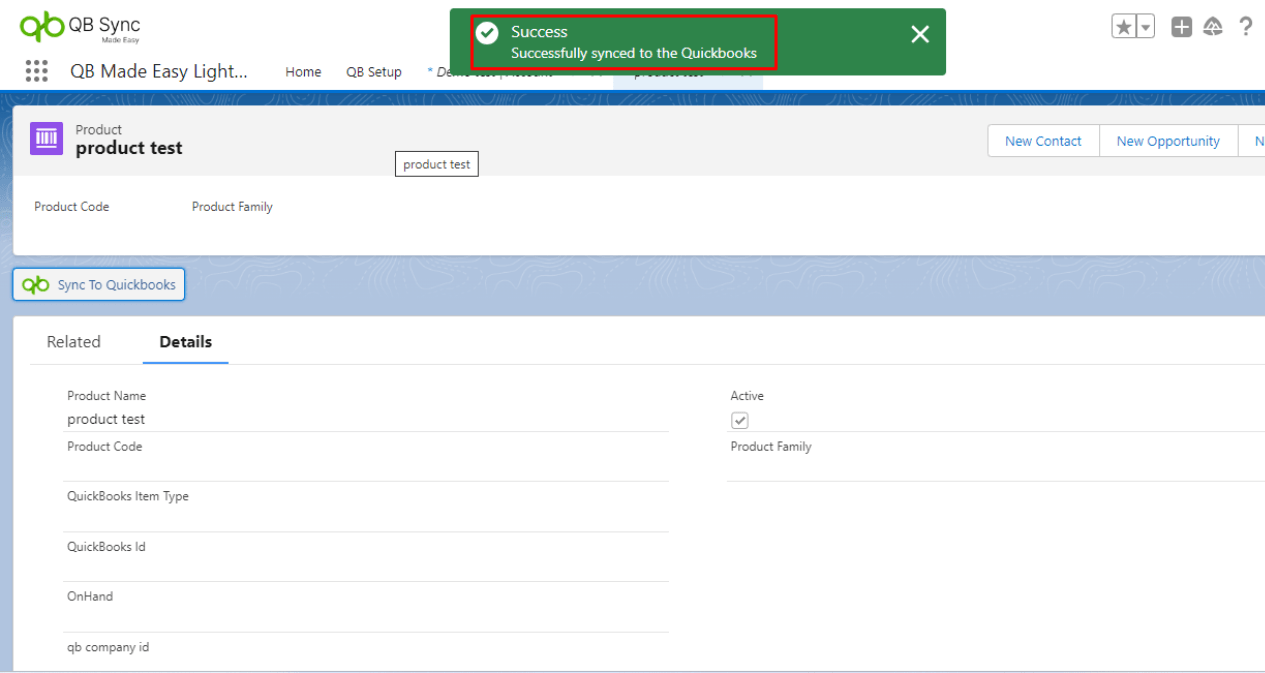Open the global actions plus icon
This screenshot has width=1265, height=673.
1182,27
